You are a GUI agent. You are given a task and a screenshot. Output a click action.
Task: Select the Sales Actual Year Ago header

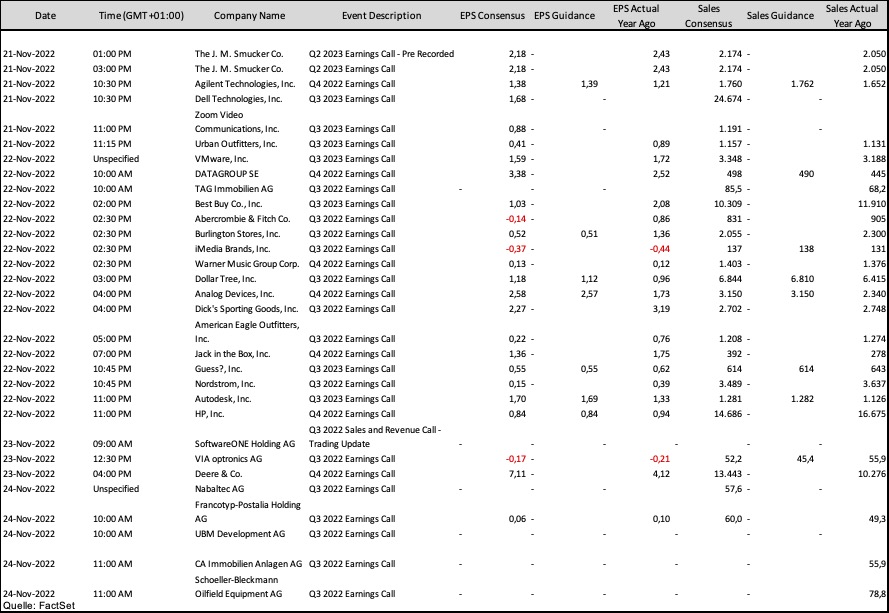(852, 16)
